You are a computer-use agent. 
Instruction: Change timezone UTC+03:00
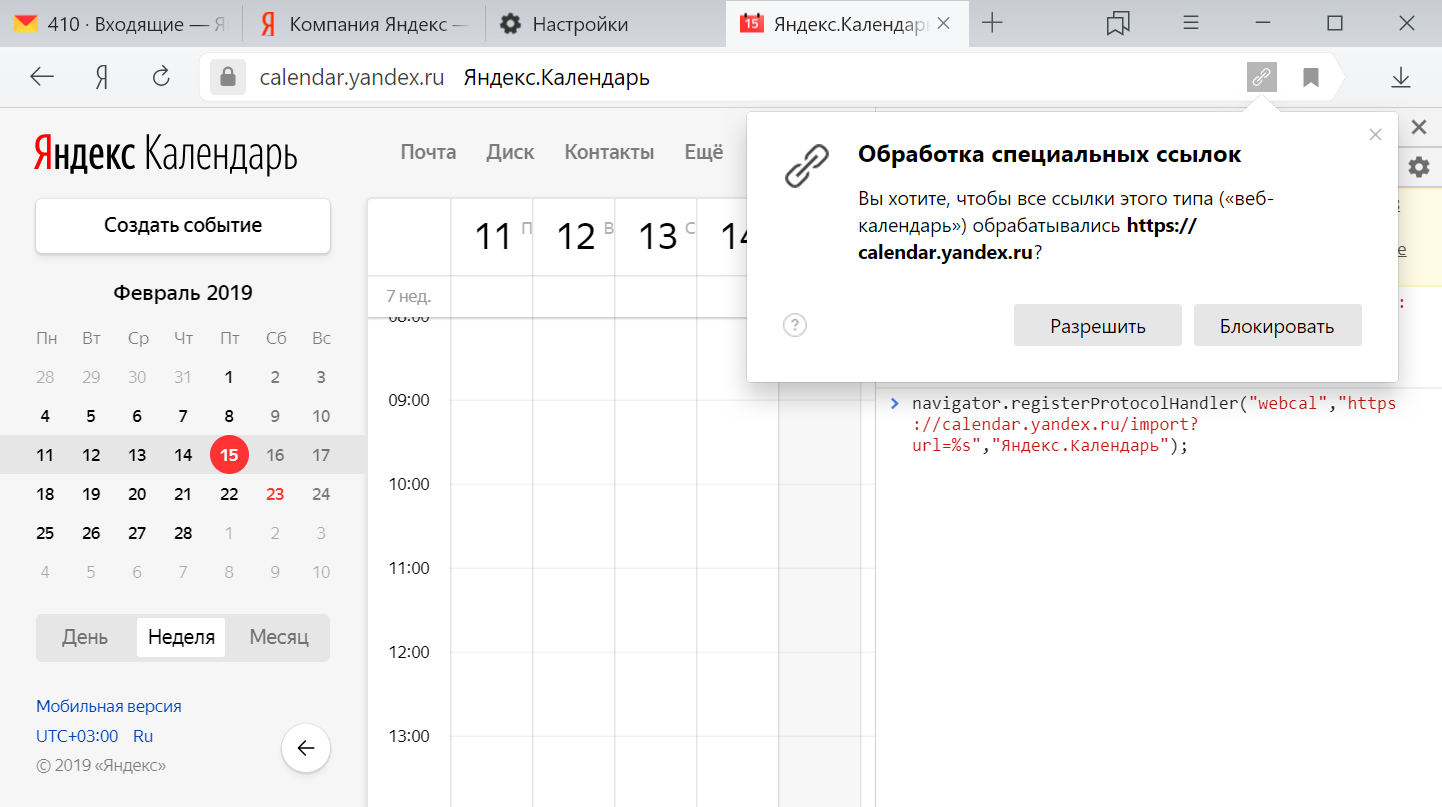[77, 736]
